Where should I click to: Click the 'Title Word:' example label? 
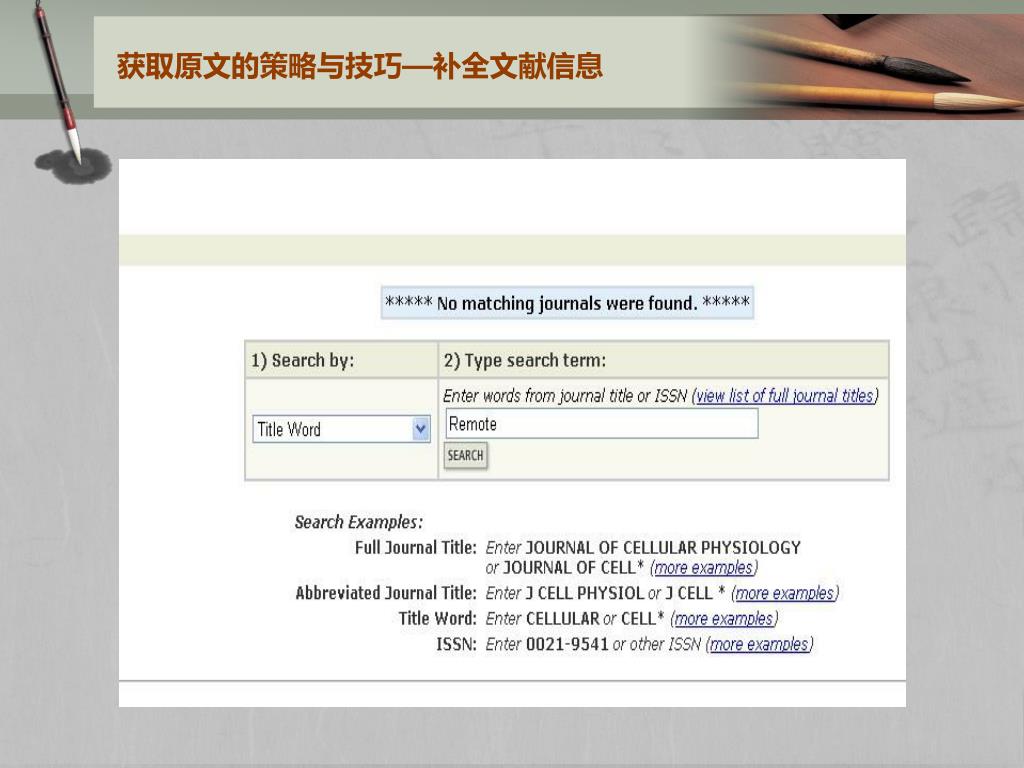(x=438, y=618)
